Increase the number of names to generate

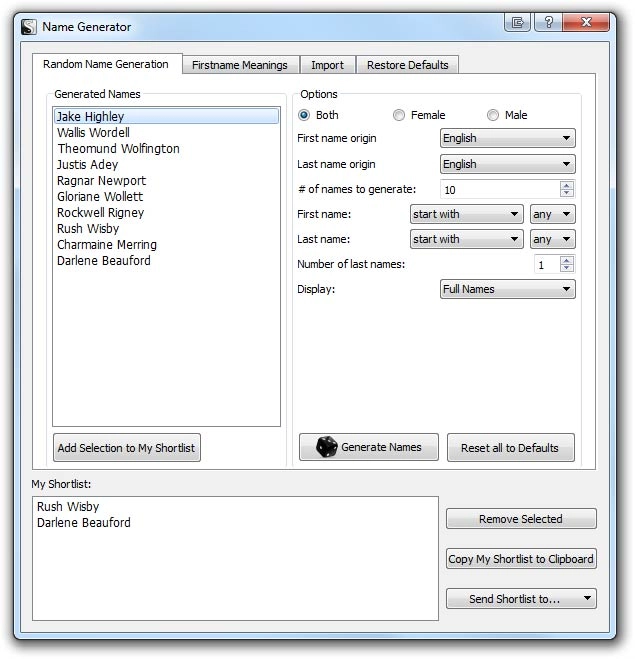coord(567,185)
